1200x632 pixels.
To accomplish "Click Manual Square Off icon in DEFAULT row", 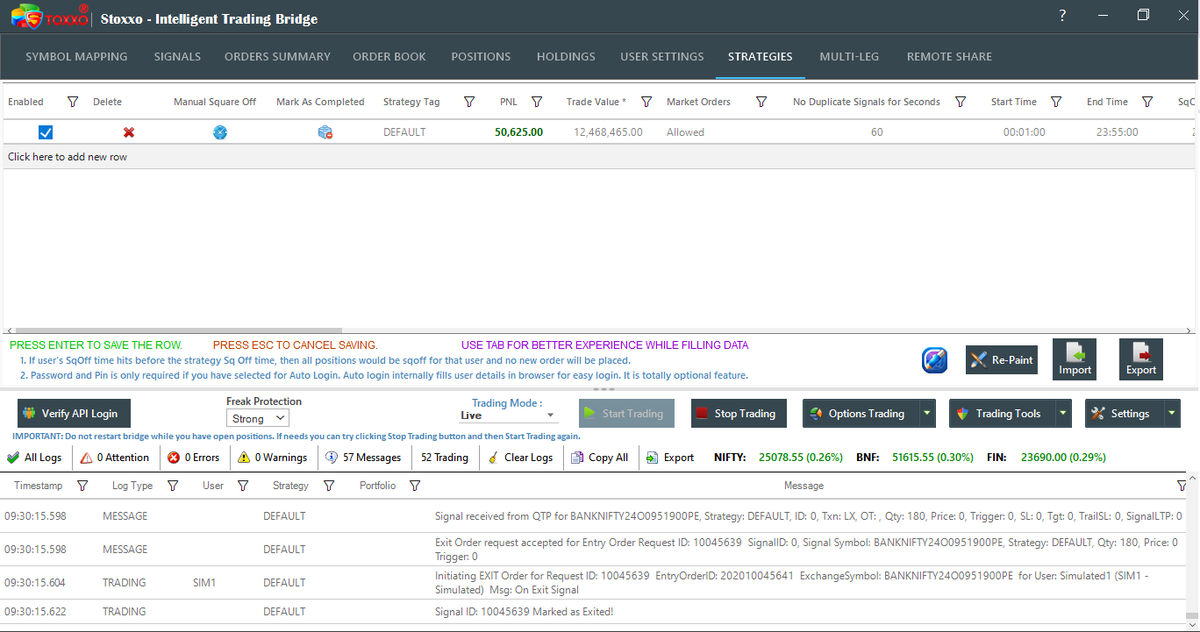I will tap(220, 132).
